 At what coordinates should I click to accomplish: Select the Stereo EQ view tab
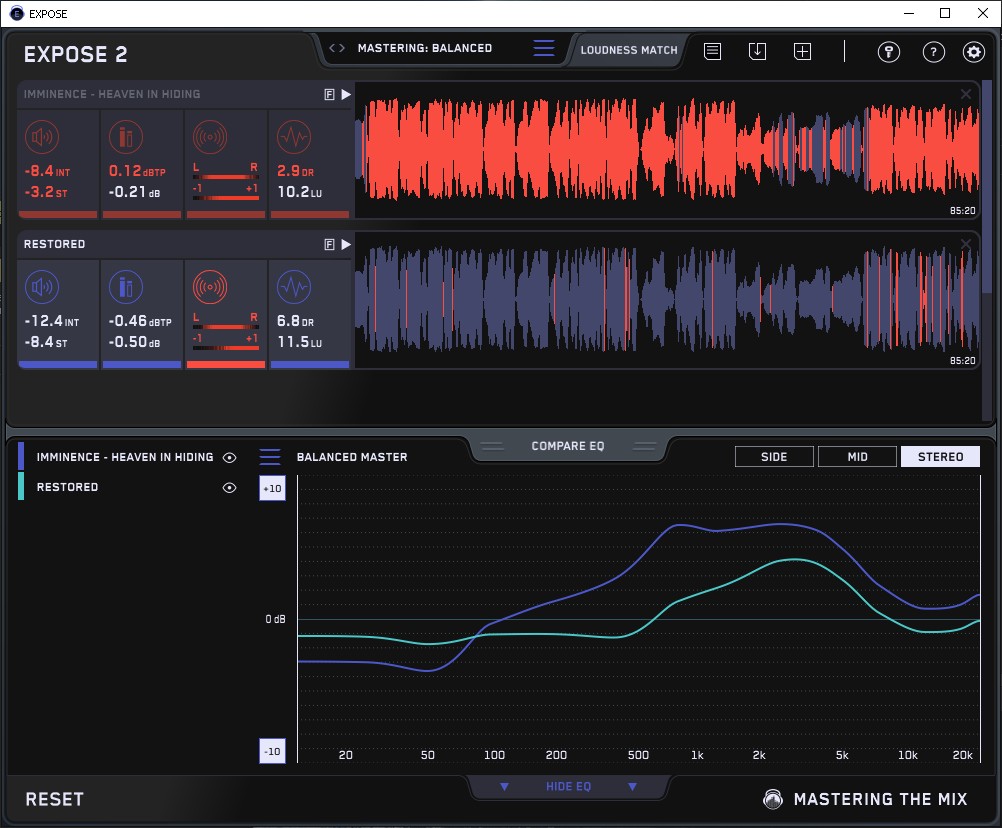coord(940,457)
